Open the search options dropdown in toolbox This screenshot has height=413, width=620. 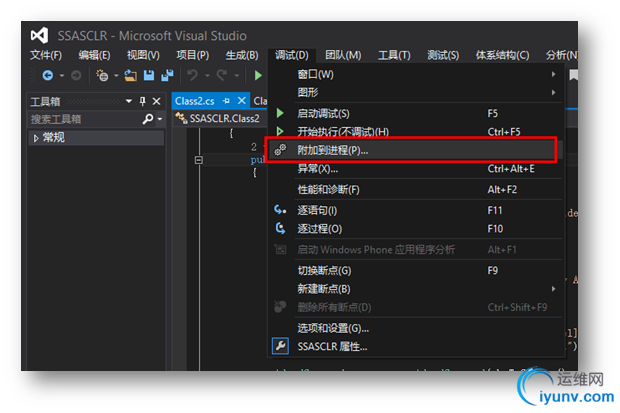pyautogui.click(x=160, y=119)
